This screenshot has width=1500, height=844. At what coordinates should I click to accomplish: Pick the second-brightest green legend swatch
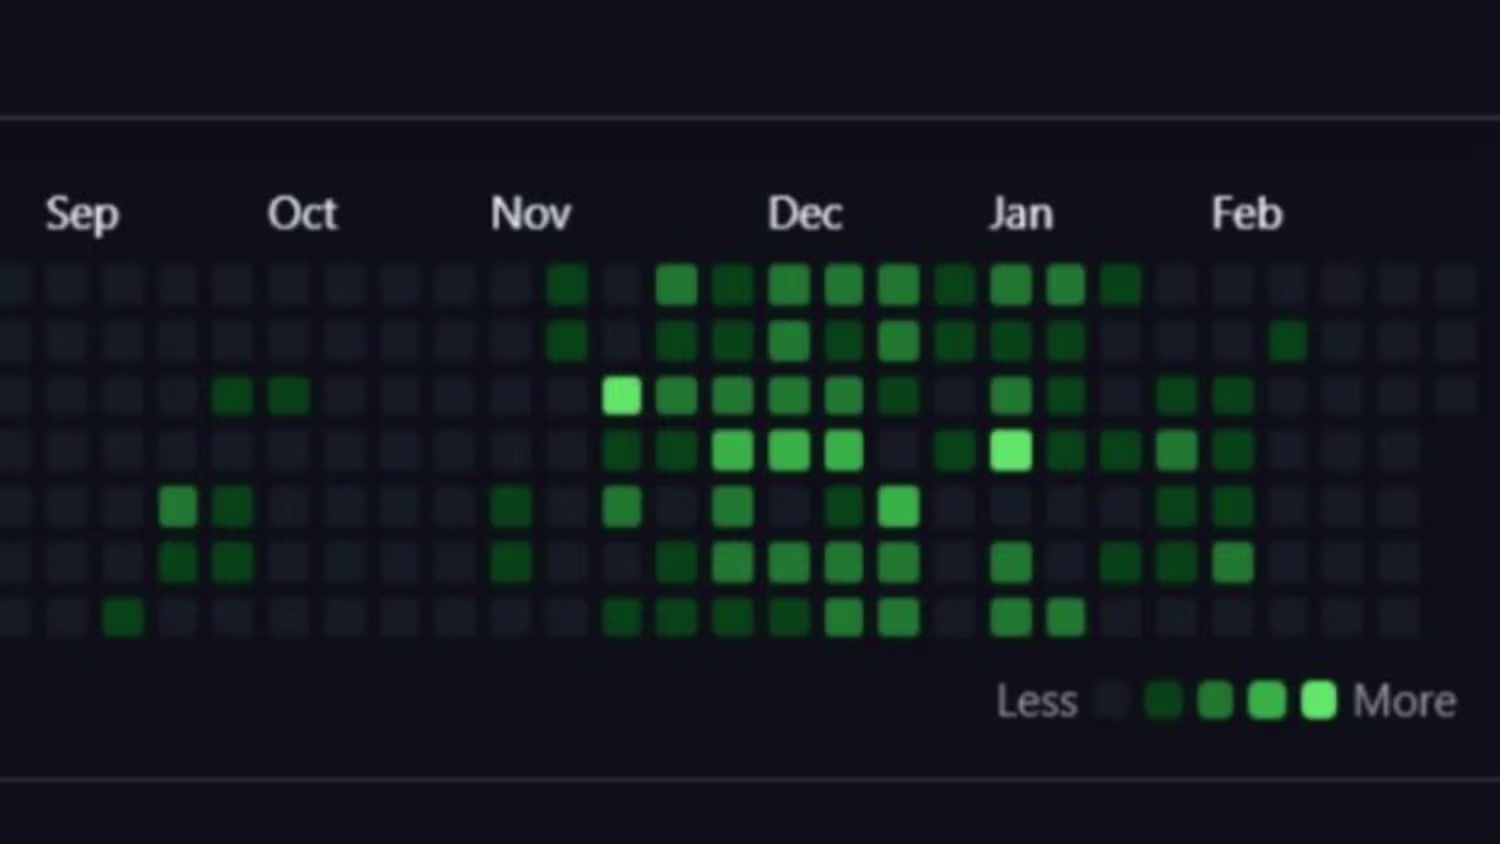coord(1267,701)
